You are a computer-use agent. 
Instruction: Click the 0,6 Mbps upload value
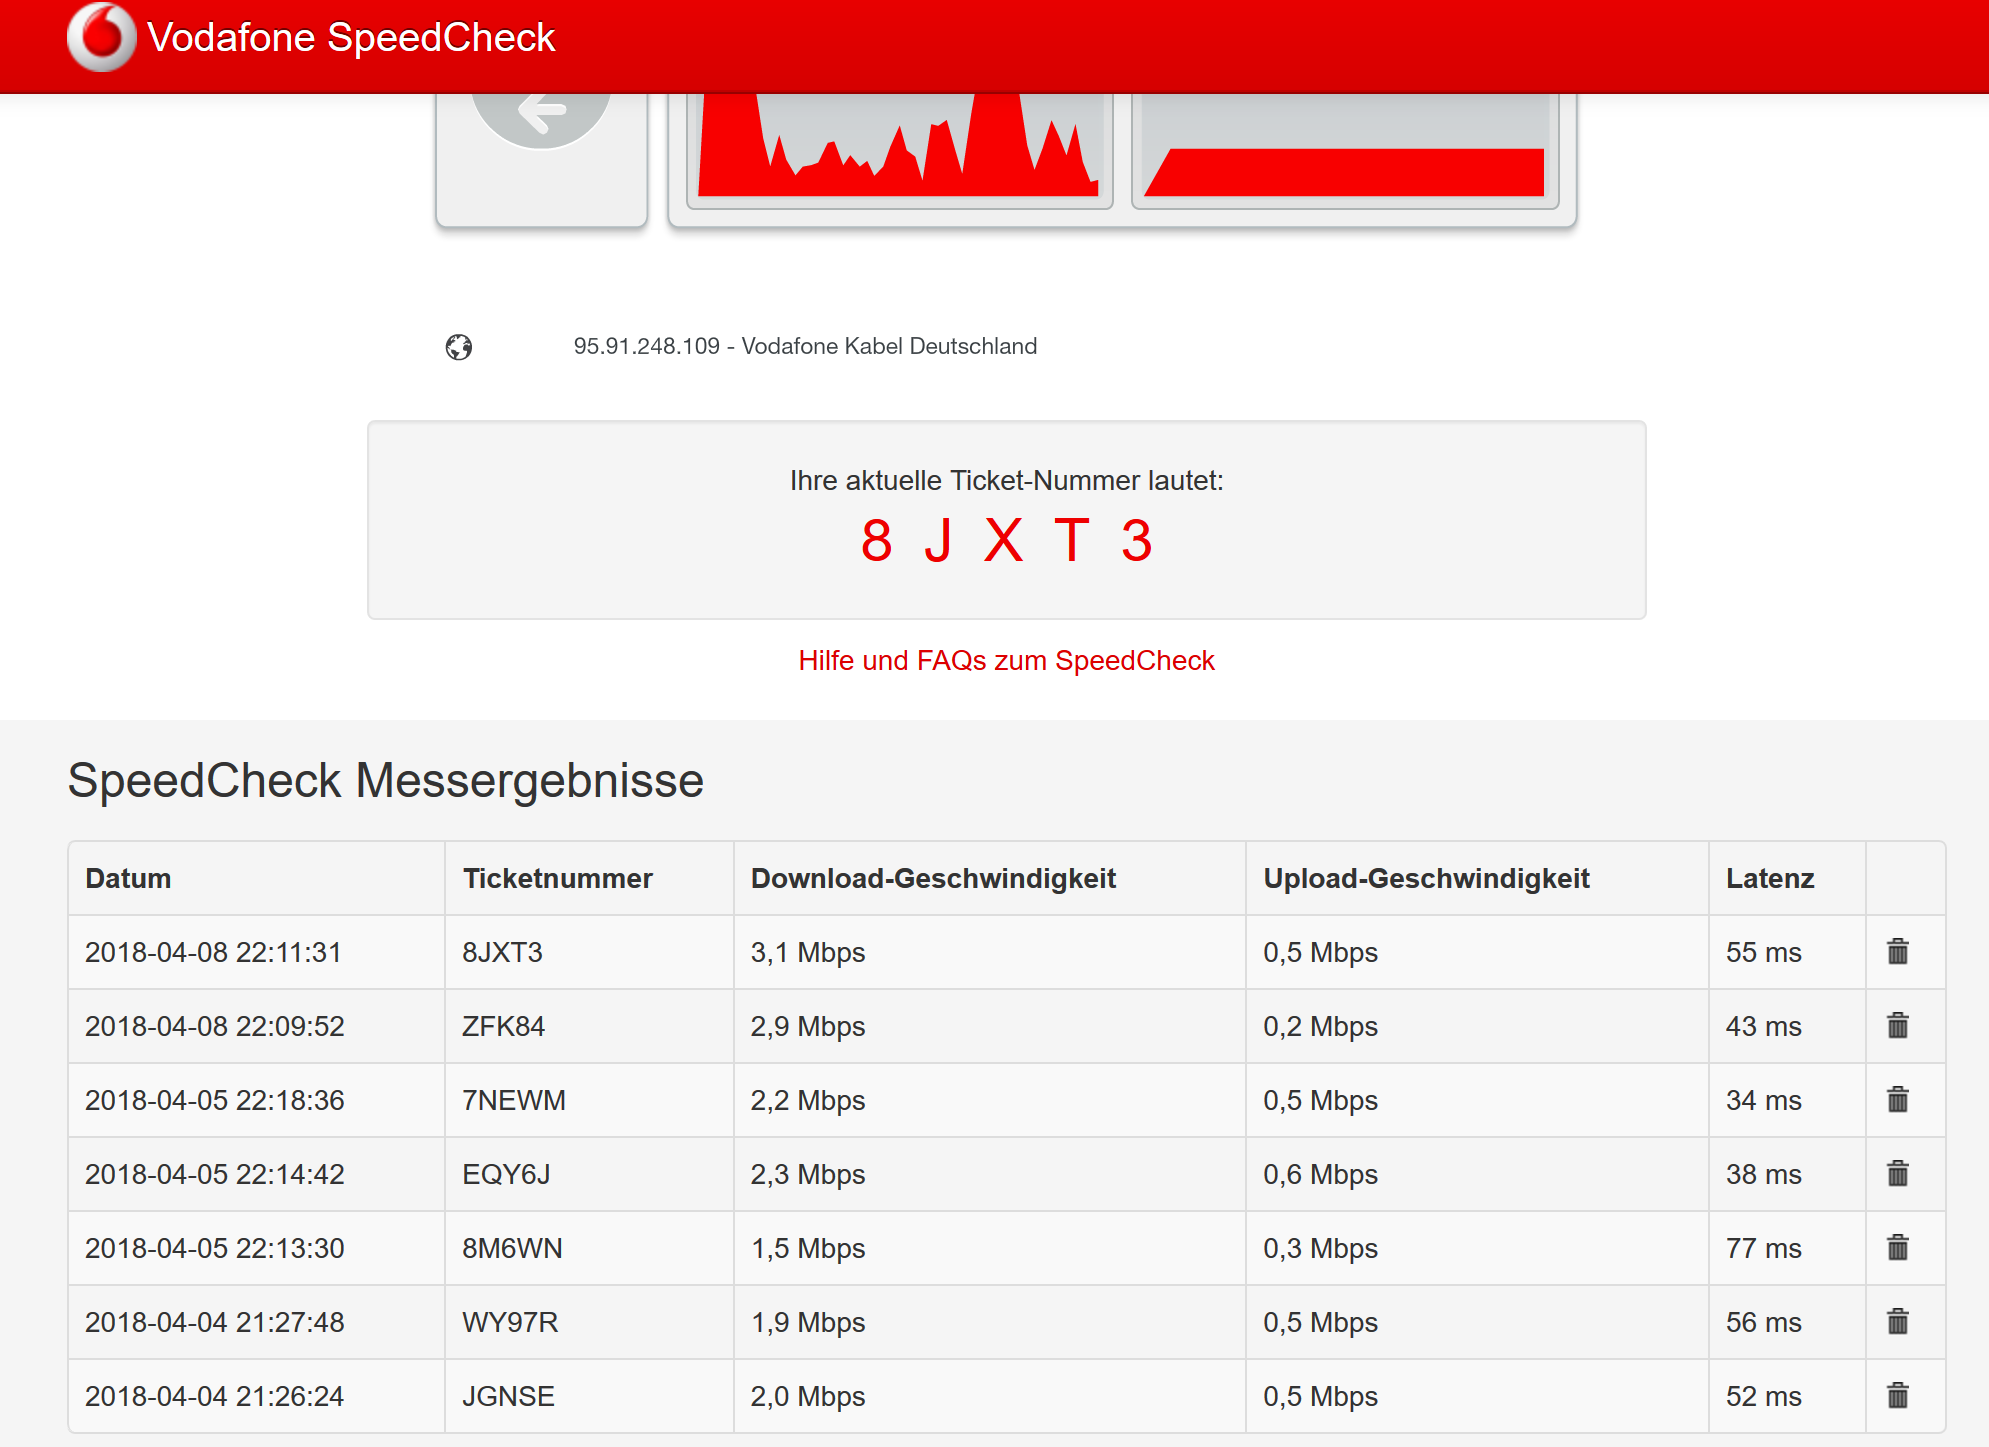(x=1320, y=1174)
